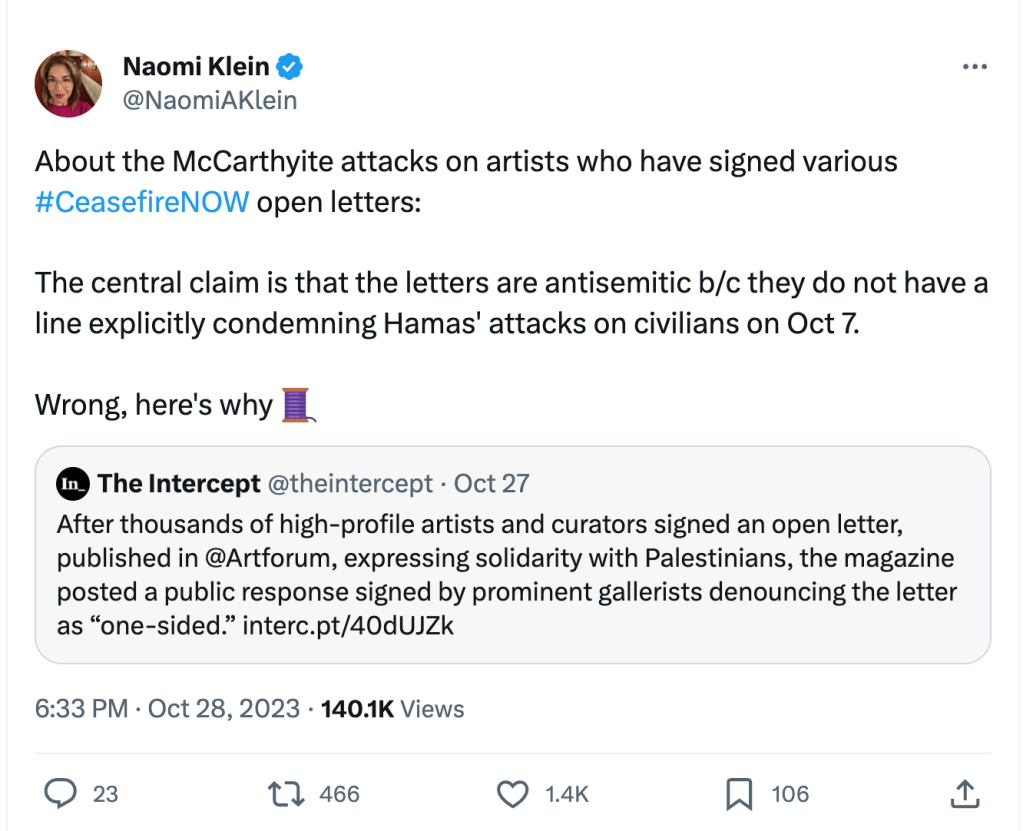Click the tweet timestamp 6:33 PM
The image size is (1023, 831).
(x=81, y=709)
